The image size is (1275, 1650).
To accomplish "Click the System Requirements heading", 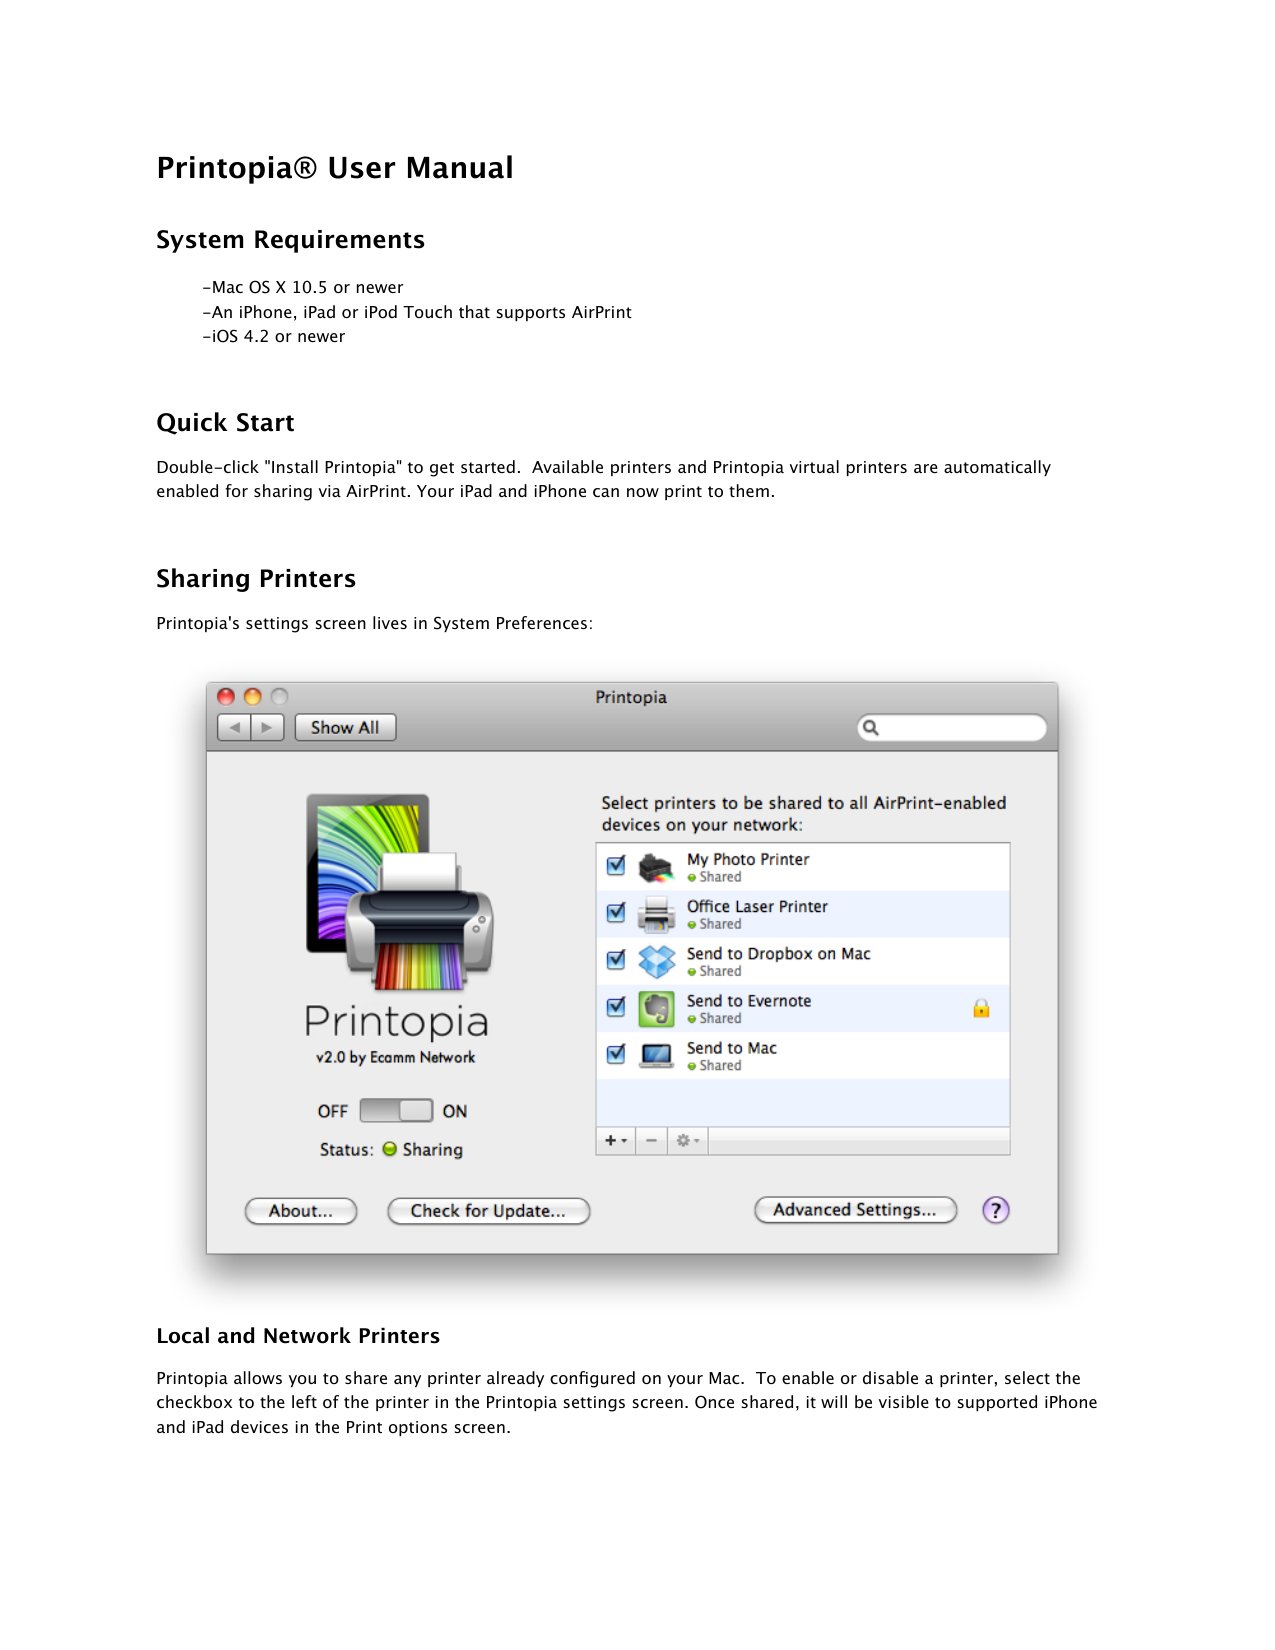I will point(290,240).
